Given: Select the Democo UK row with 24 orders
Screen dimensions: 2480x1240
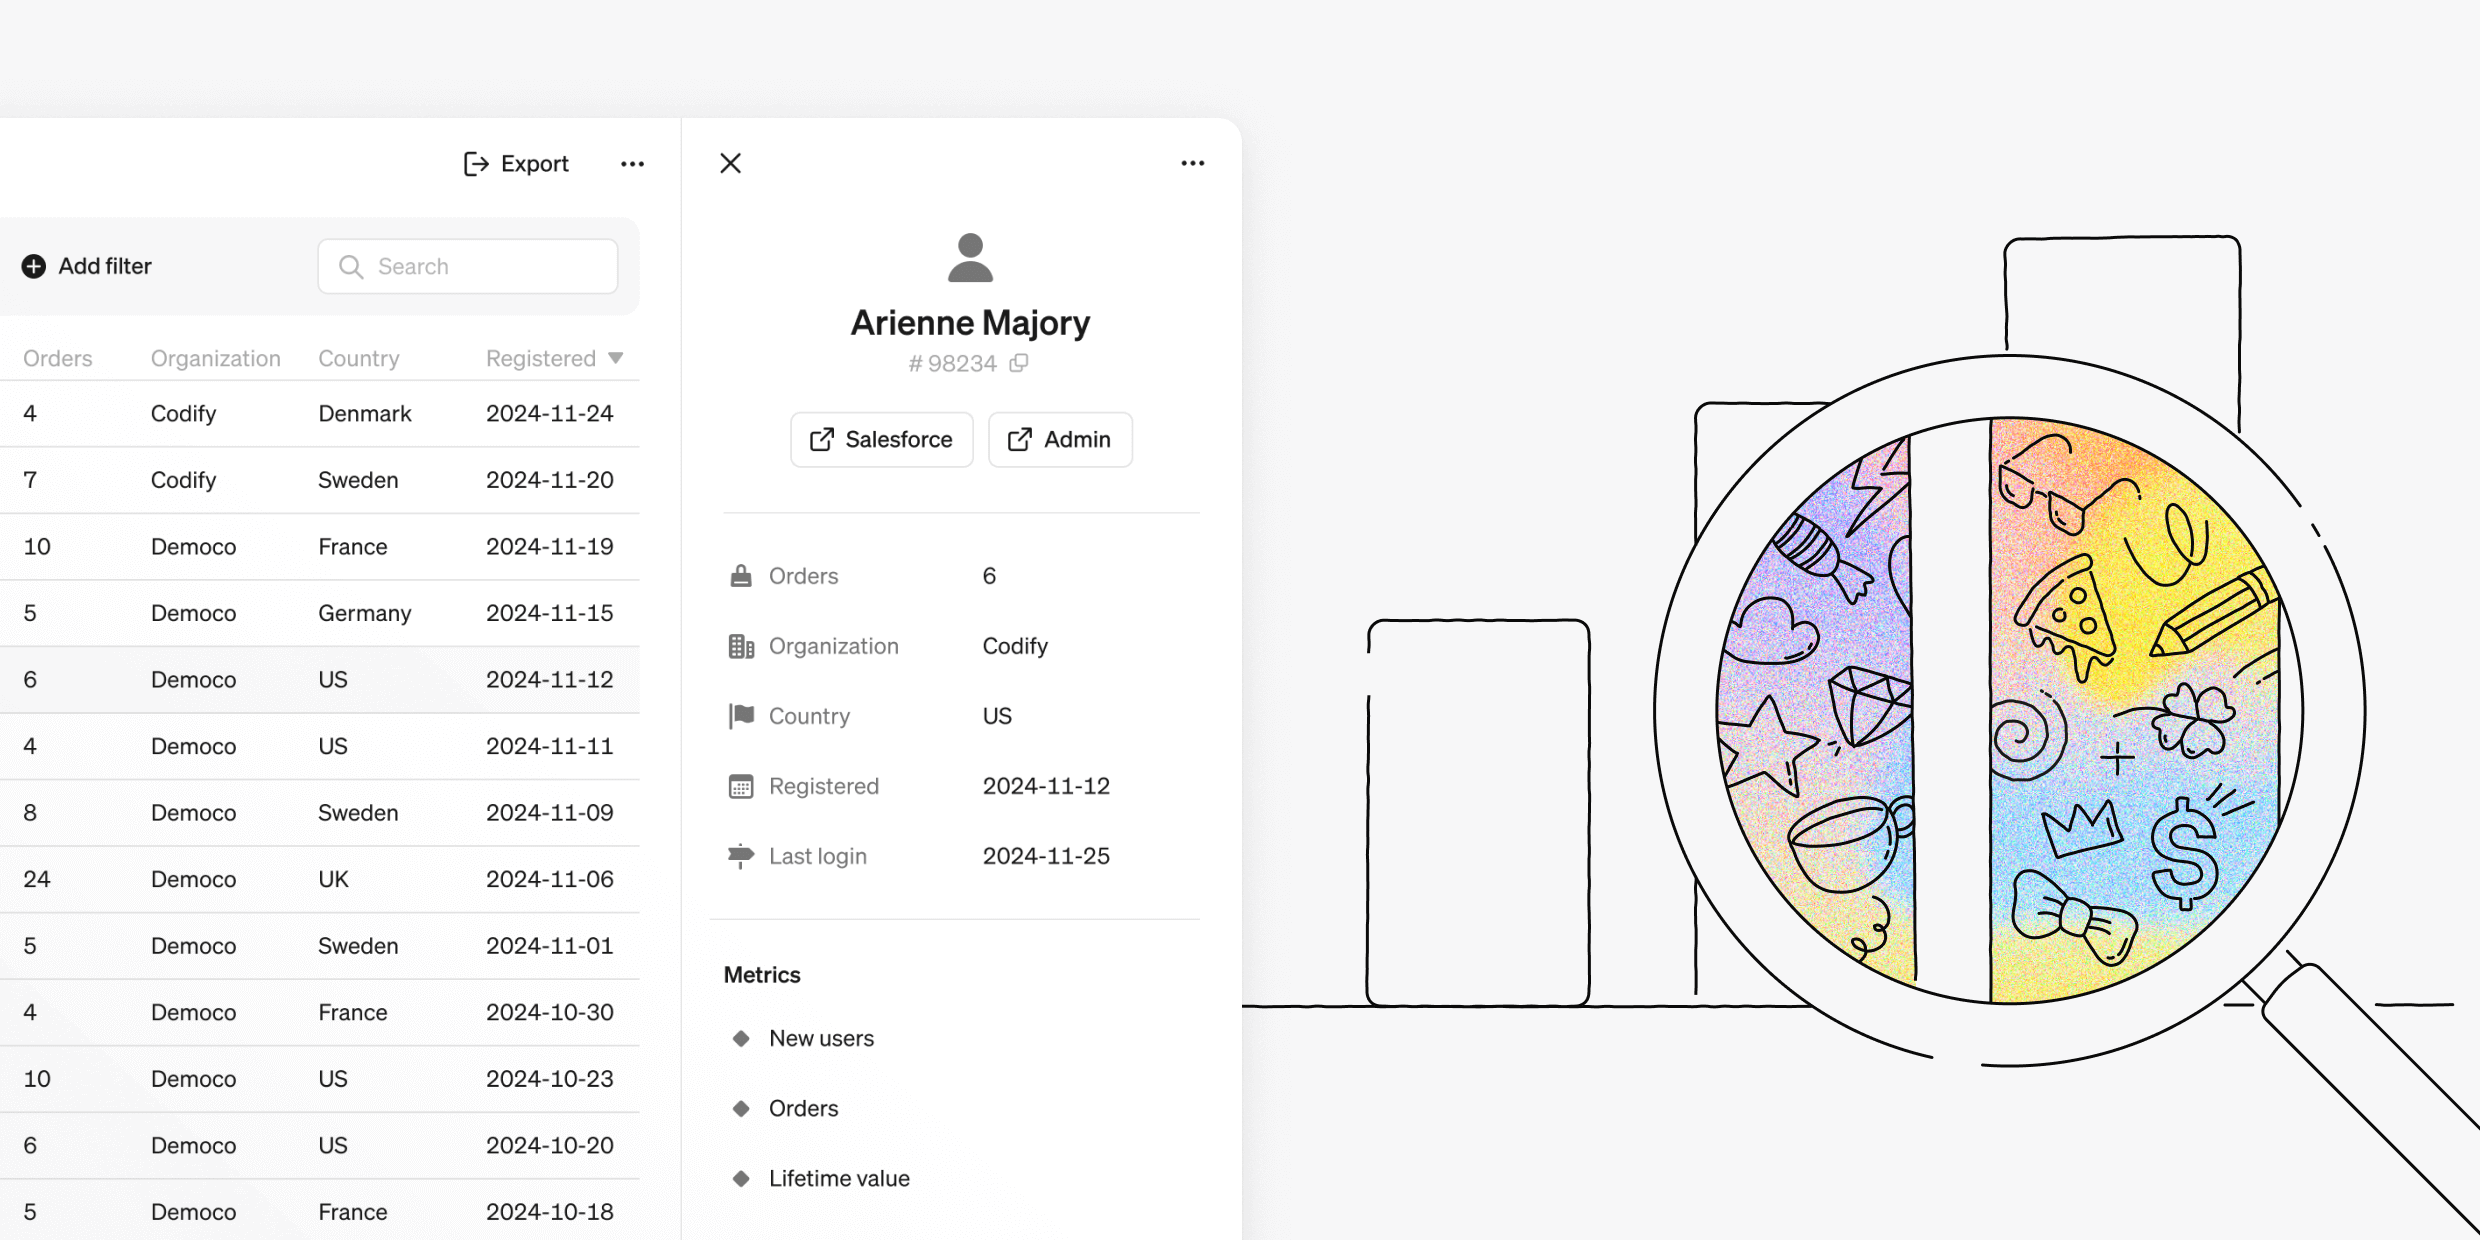Looking at the screenshot, I should click(318, 879).
